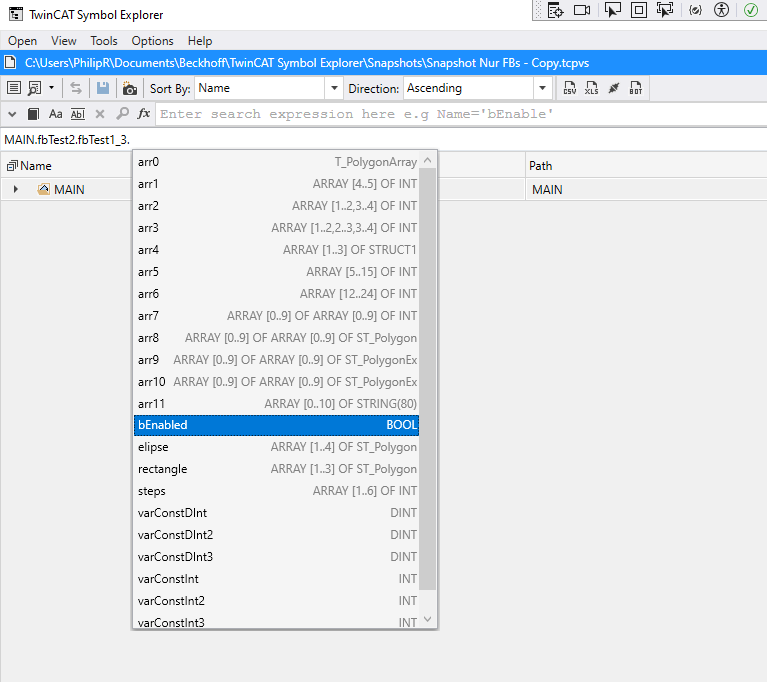Choose arr6 from the autocomplete list
Screen dimensions: 767x682
pos(277,294)
